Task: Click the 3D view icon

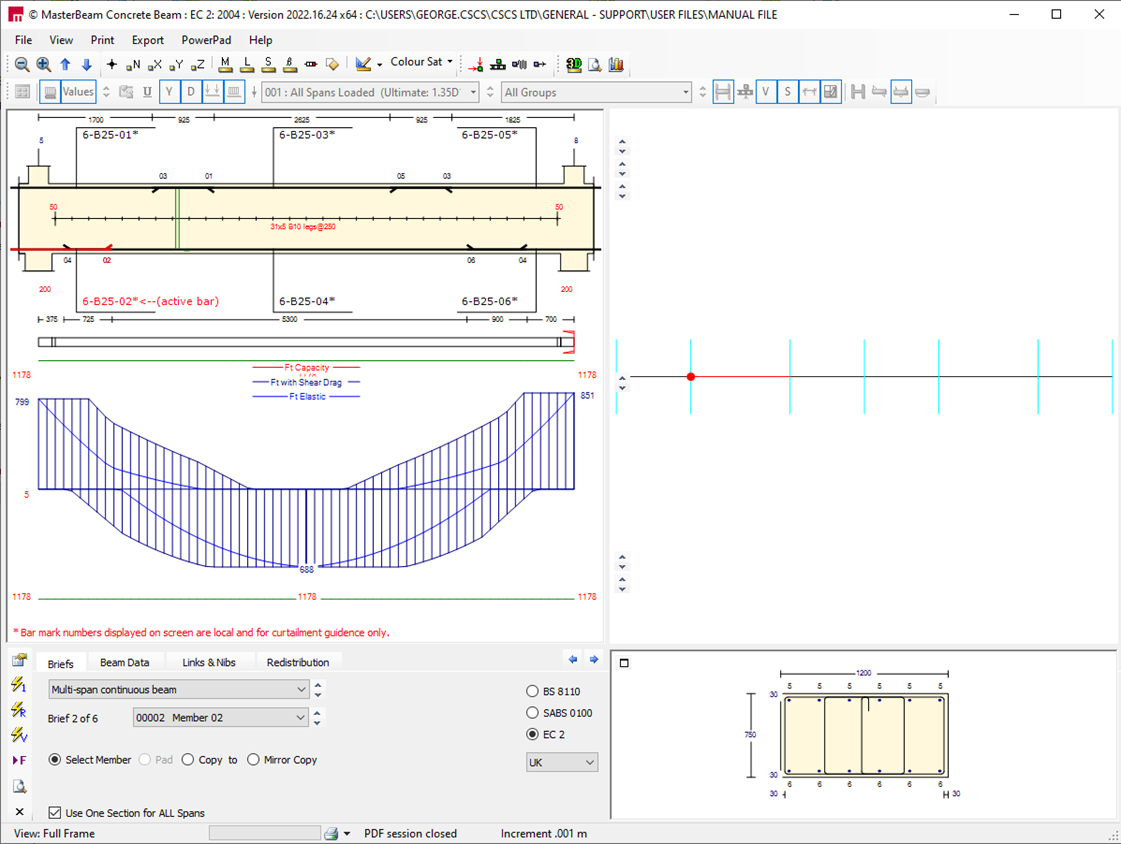Action: pos(573,64)
